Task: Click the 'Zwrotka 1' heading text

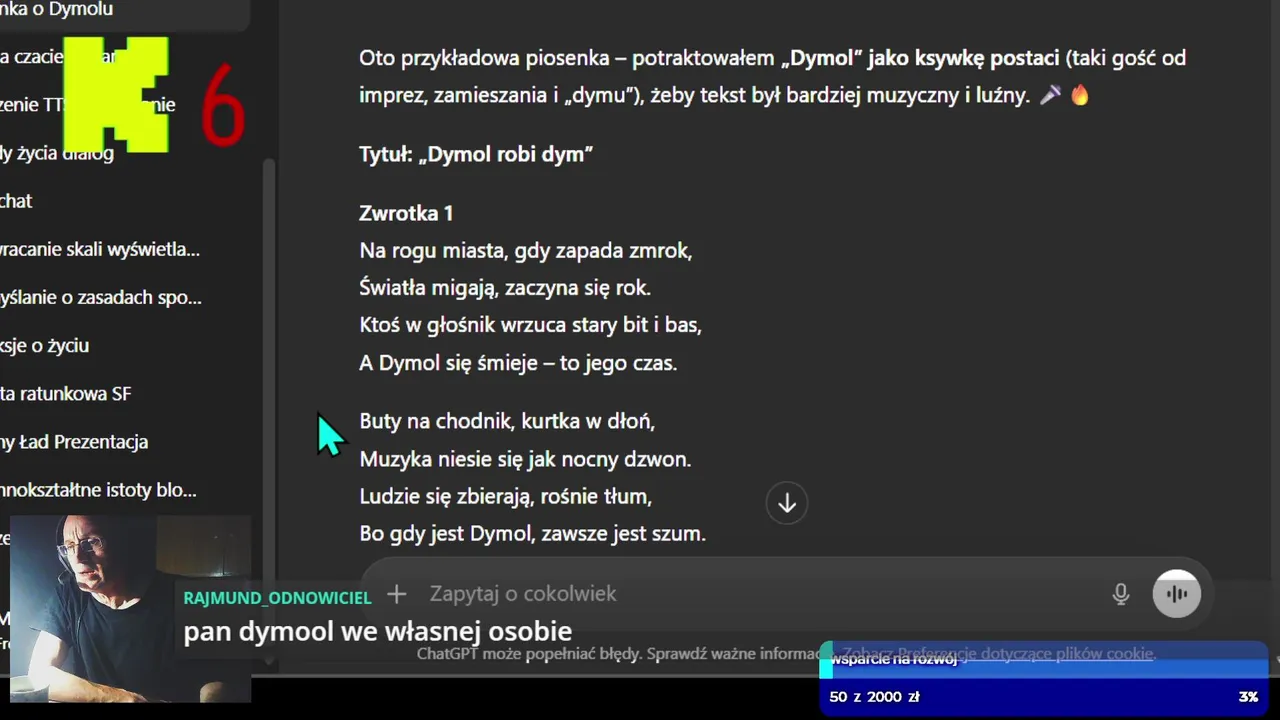Action: click(x=406, y=213)
